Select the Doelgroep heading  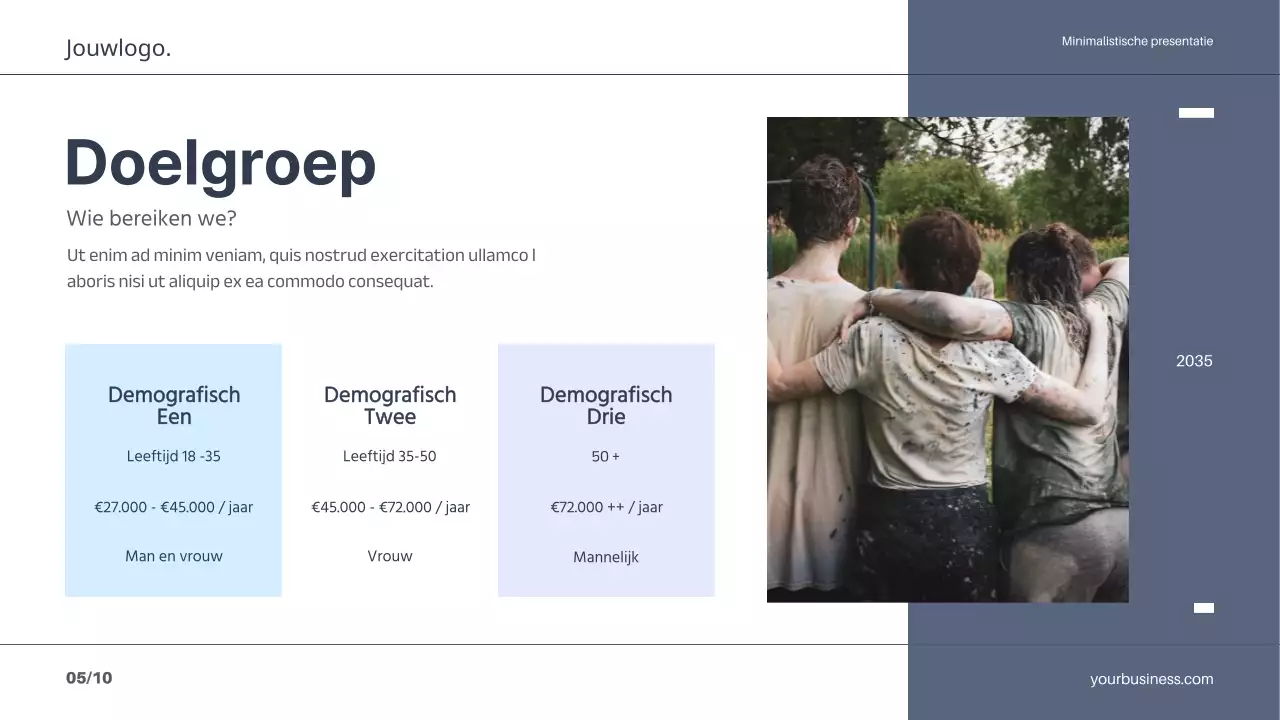[221, 165]
